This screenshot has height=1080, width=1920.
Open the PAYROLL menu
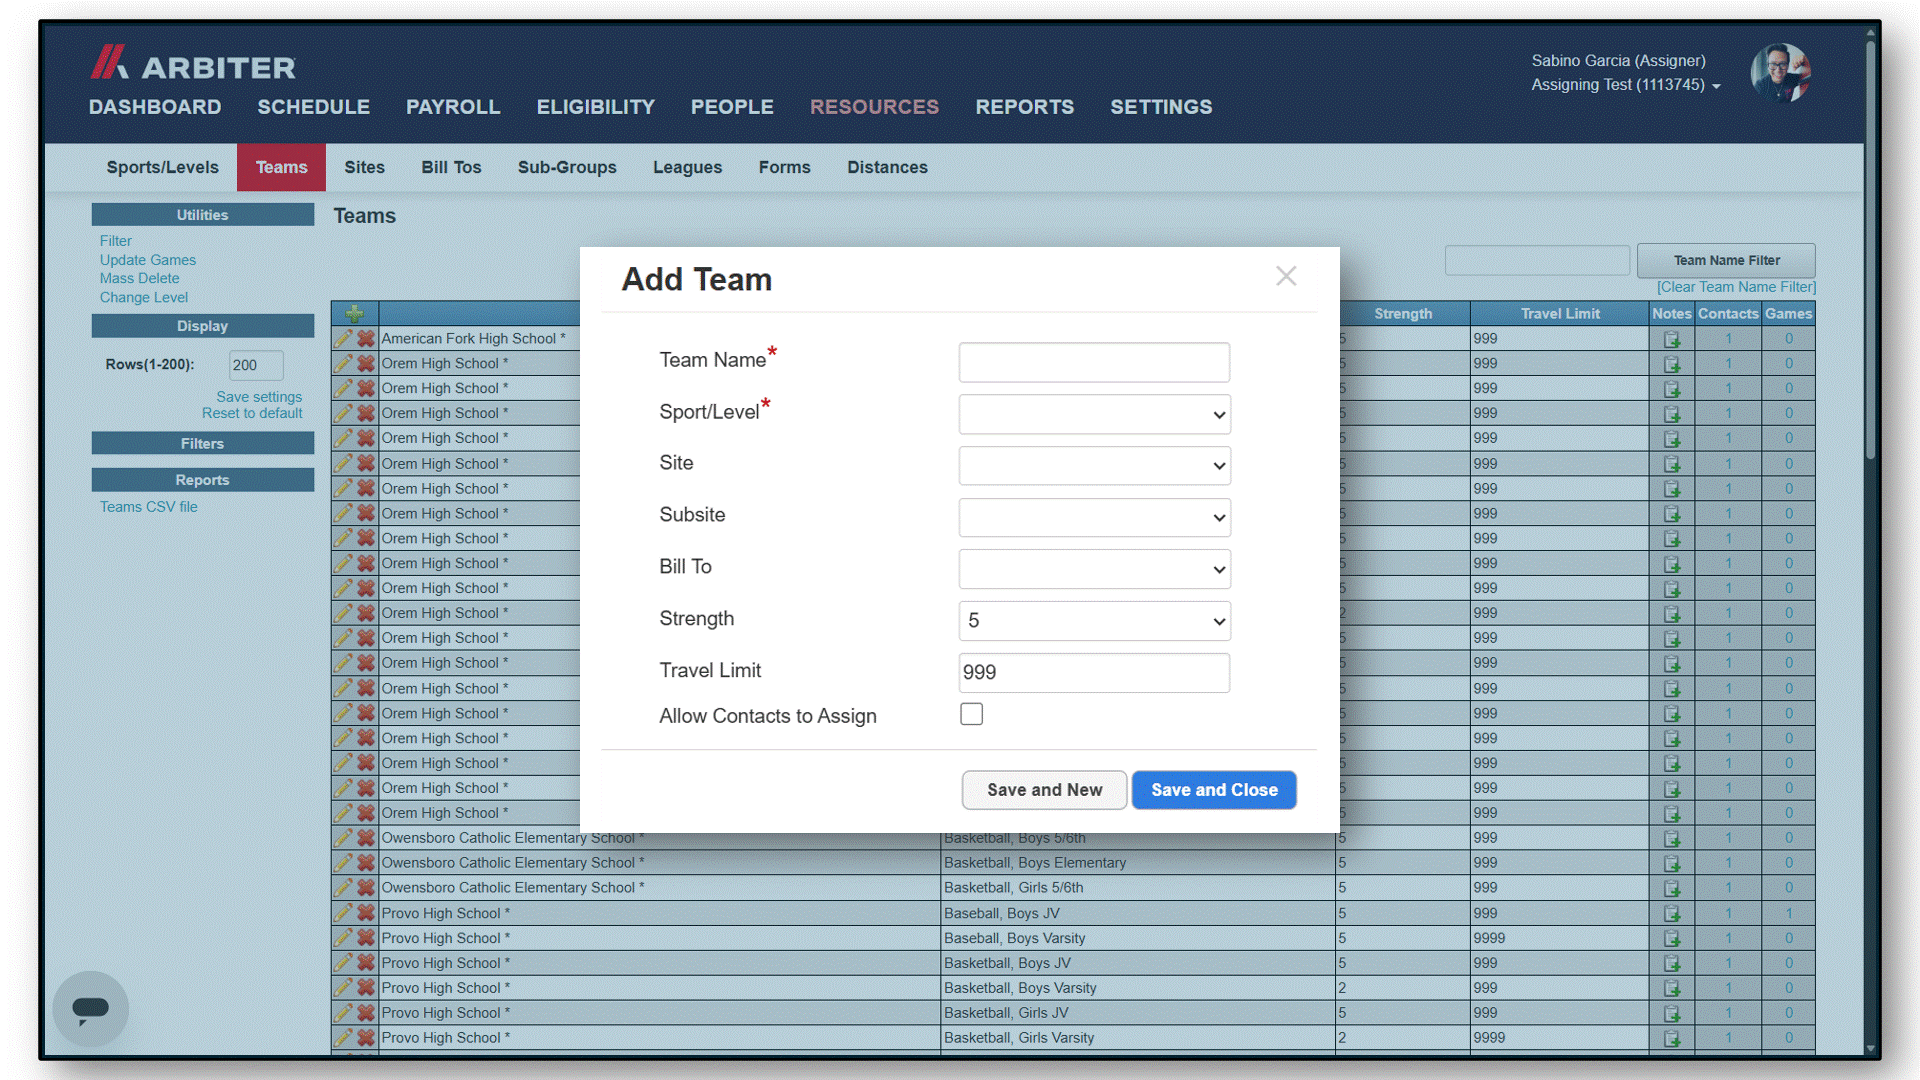(x=453, y=107)
